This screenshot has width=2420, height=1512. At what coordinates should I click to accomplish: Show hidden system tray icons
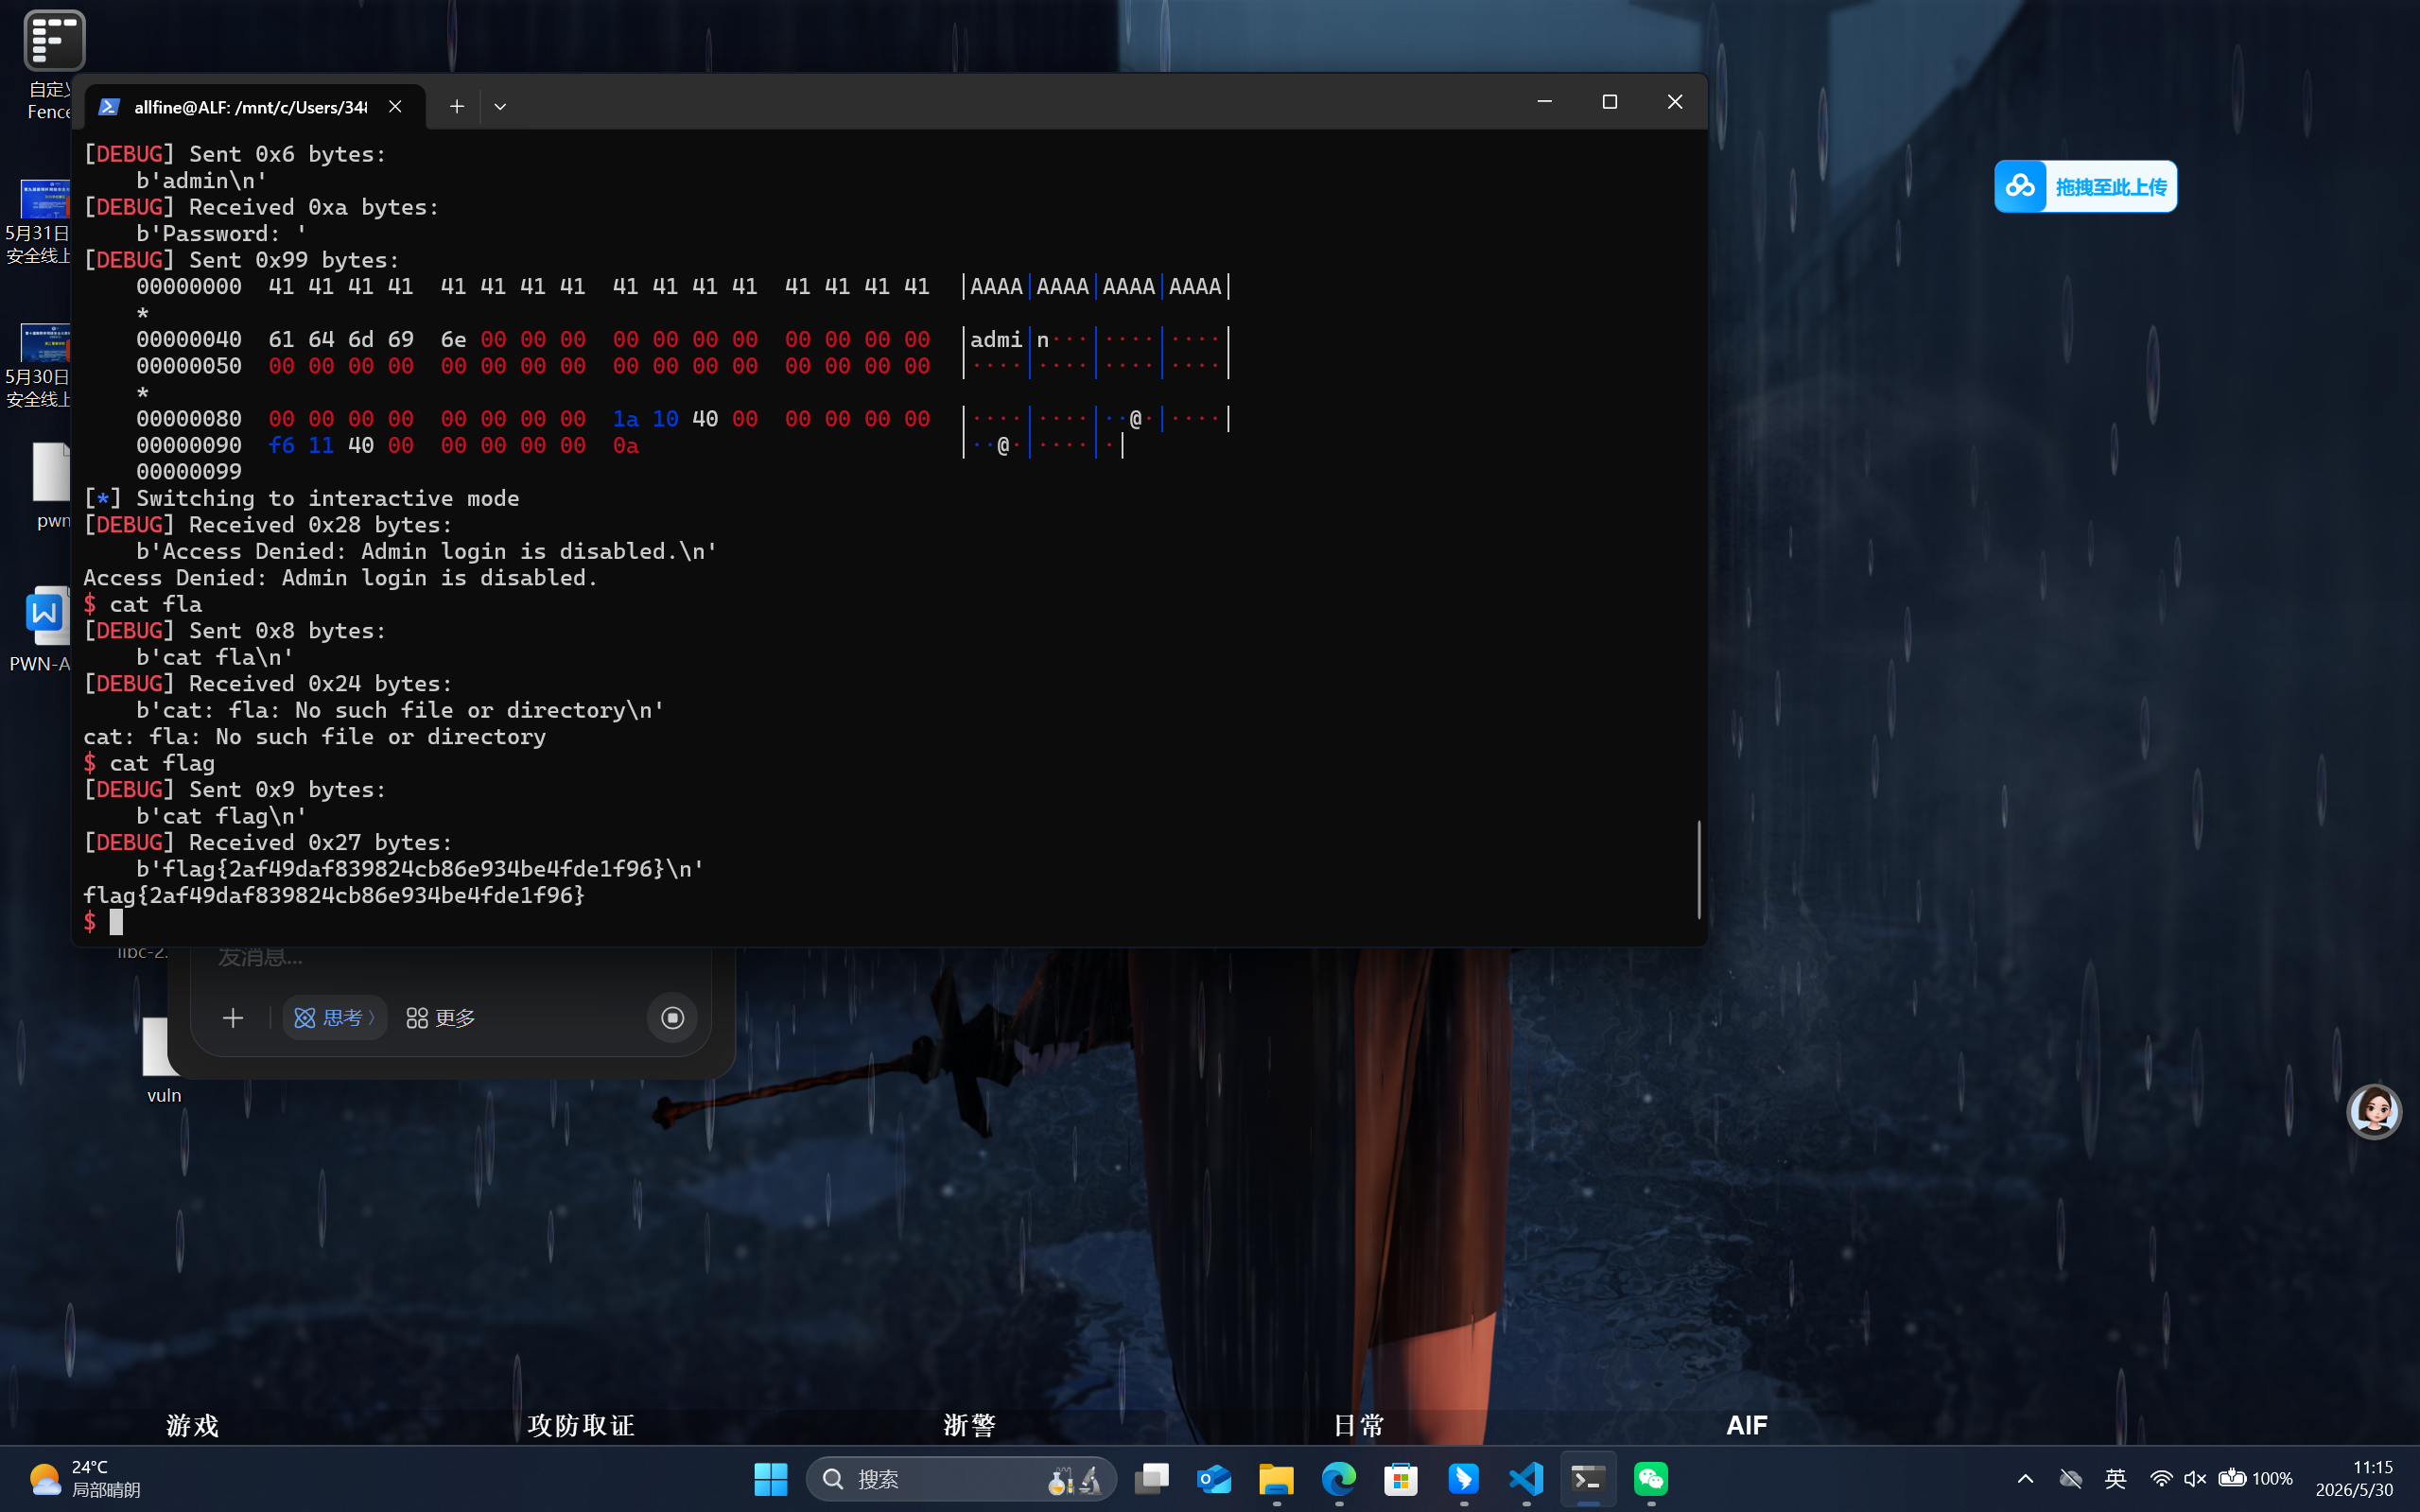pyautogui.click(x=2025, y=1479)
